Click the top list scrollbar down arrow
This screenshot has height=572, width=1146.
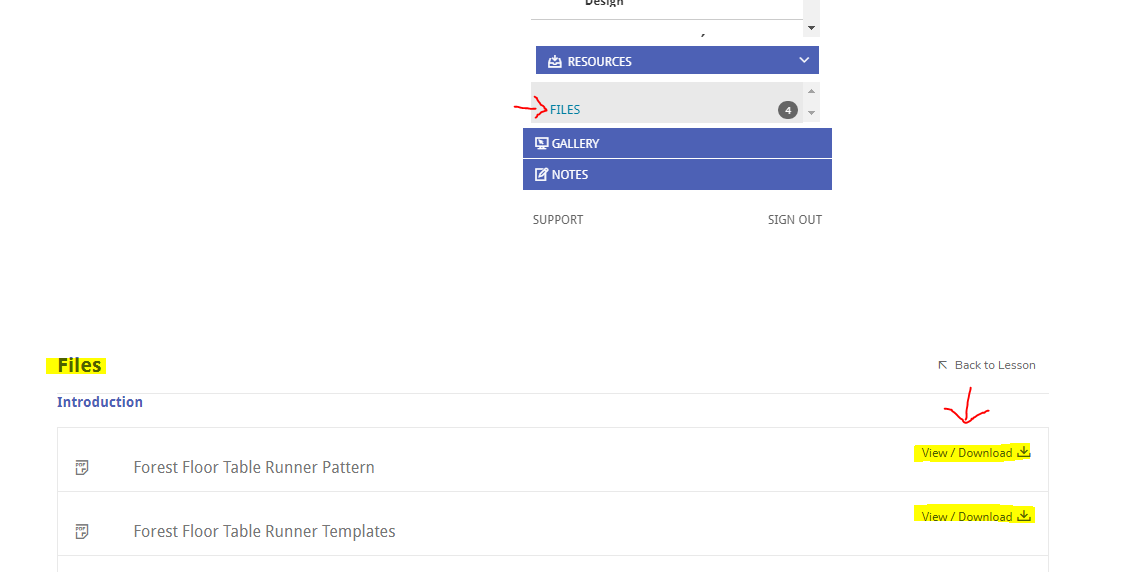pos(811,28)
